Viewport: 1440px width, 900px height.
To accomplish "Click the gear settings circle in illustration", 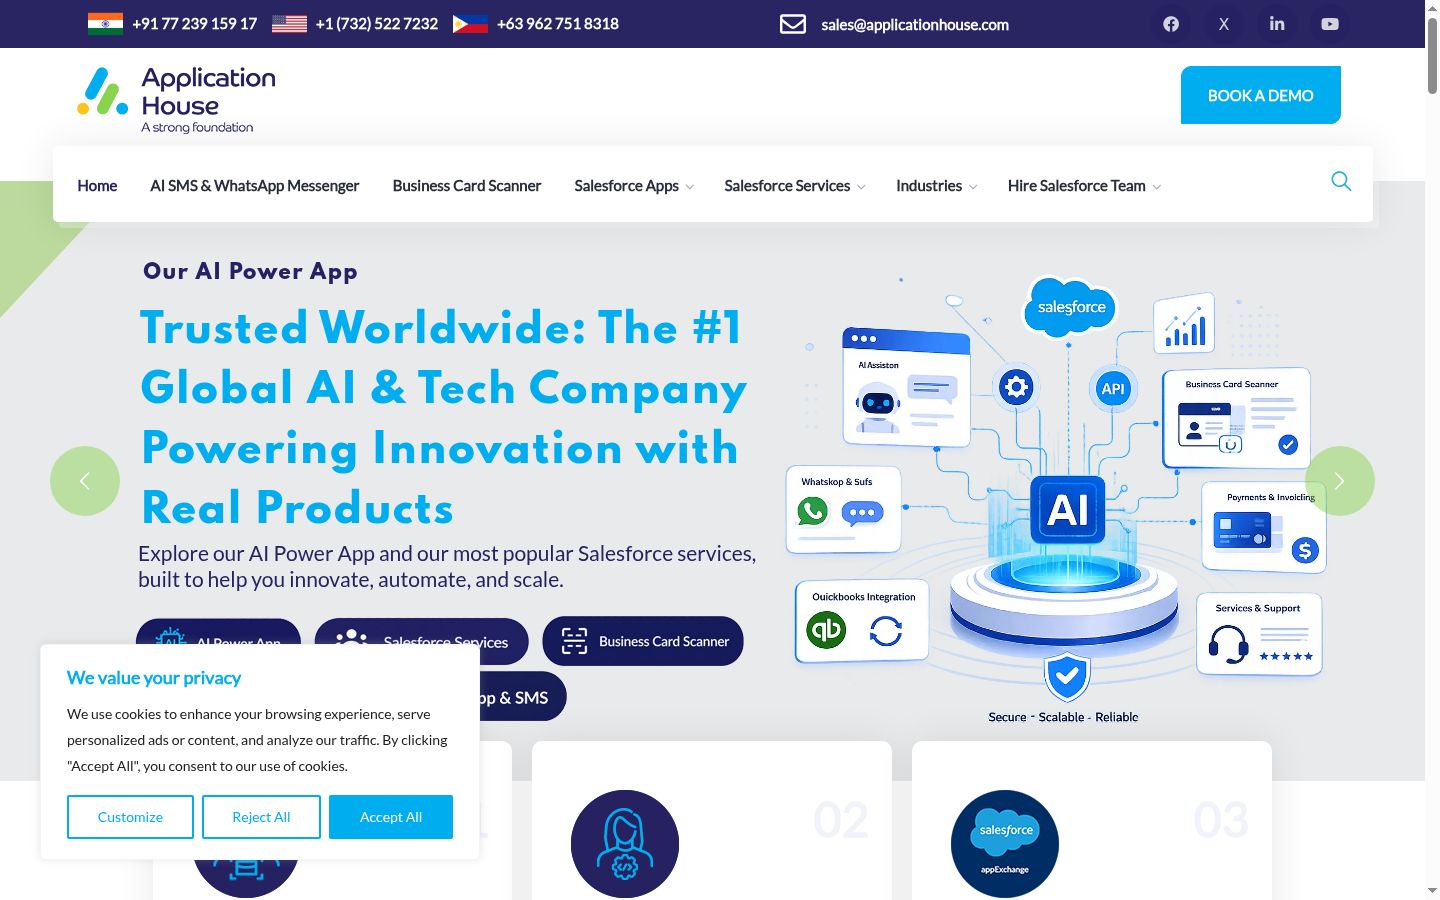I will (x=1016, y=387).
